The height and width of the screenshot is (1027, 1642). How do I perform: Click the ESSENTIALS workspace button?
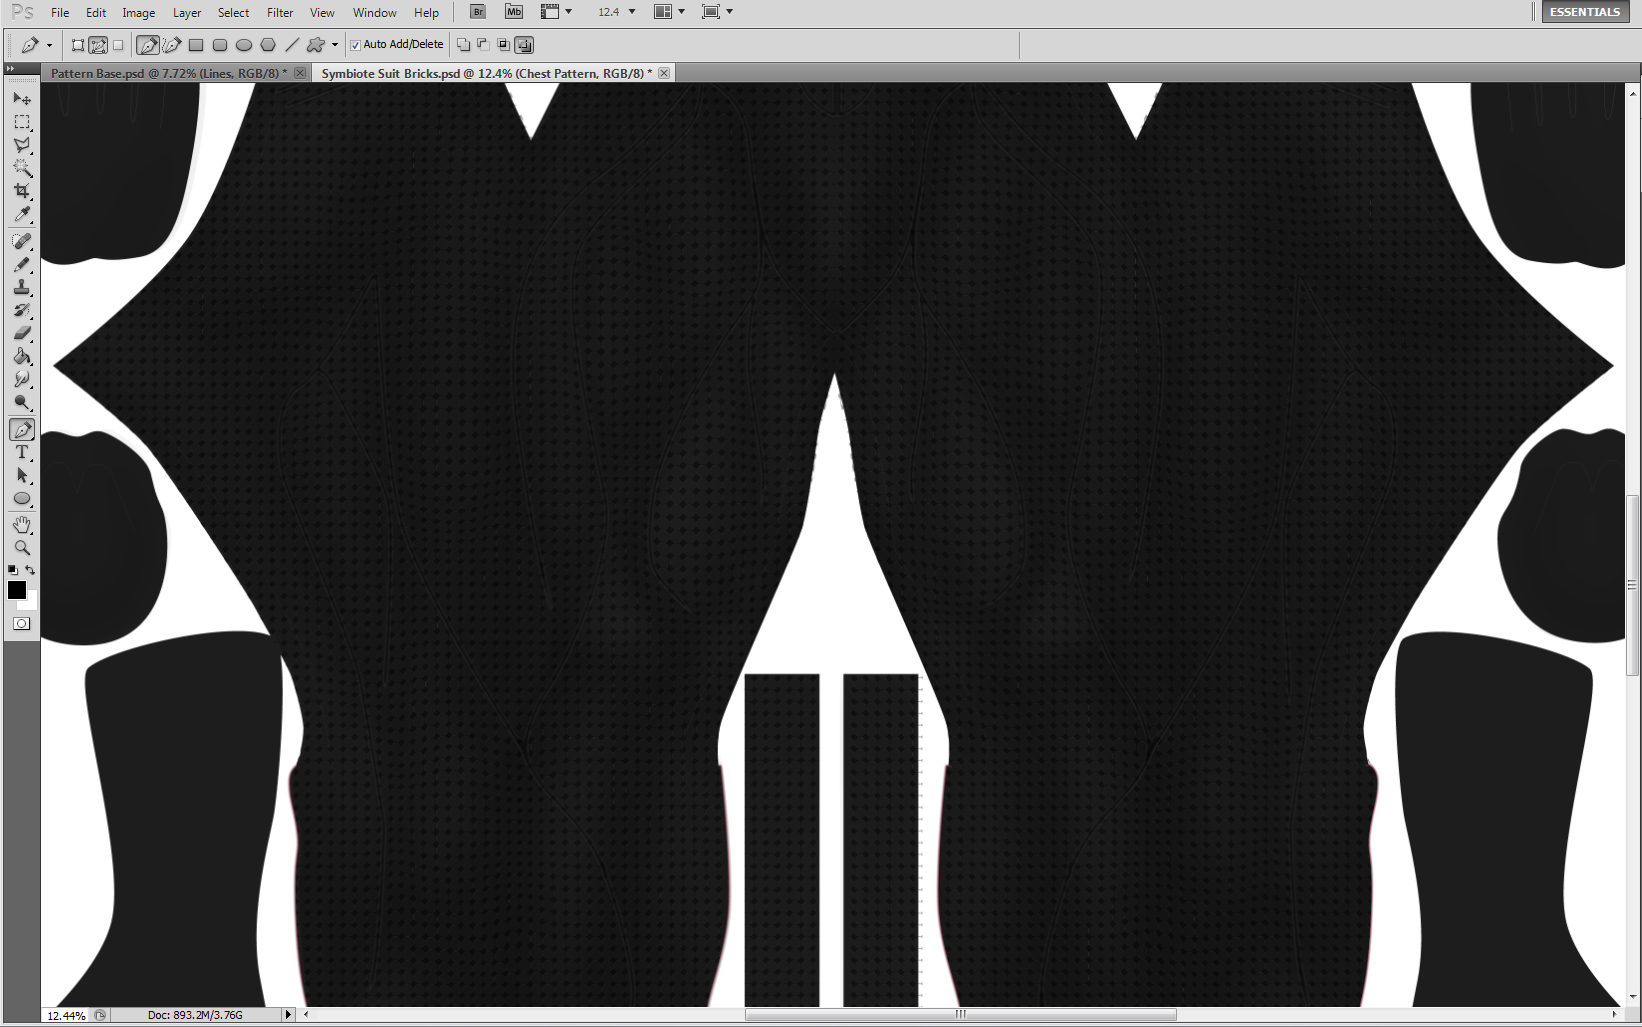coord(1584,12)
